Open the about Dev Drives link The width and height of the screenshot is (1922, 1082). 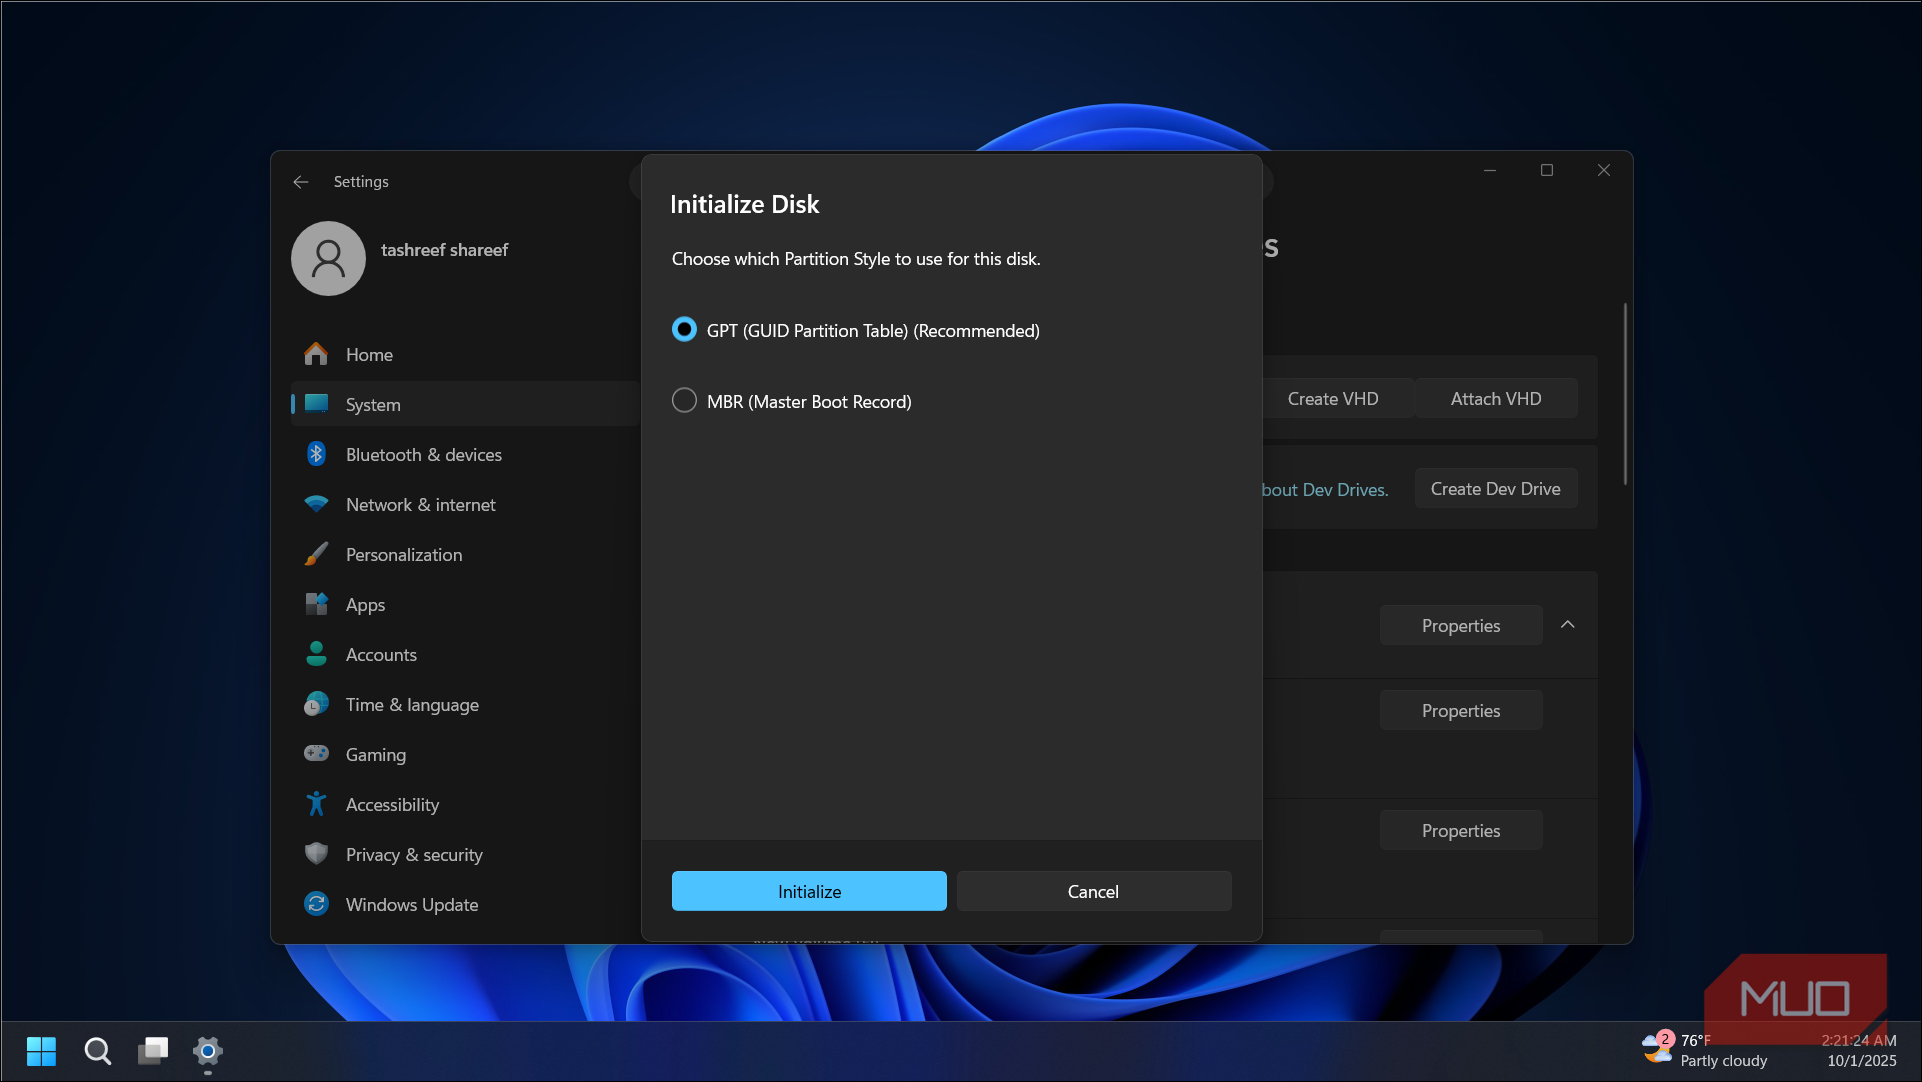click(x=1325, y=489)
